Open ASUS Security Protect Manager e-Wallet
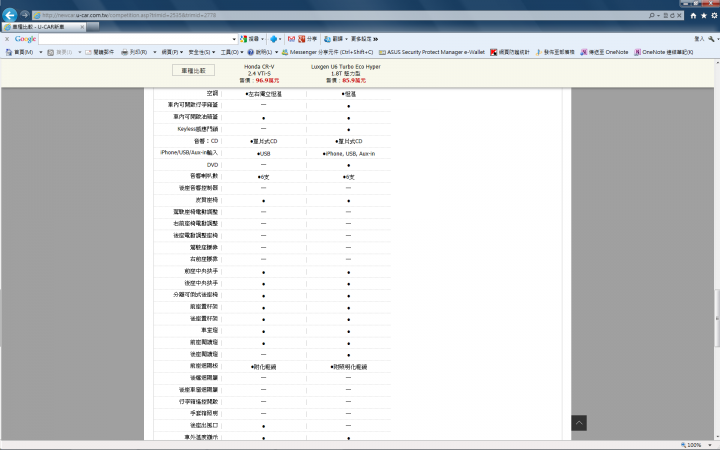 432,52
